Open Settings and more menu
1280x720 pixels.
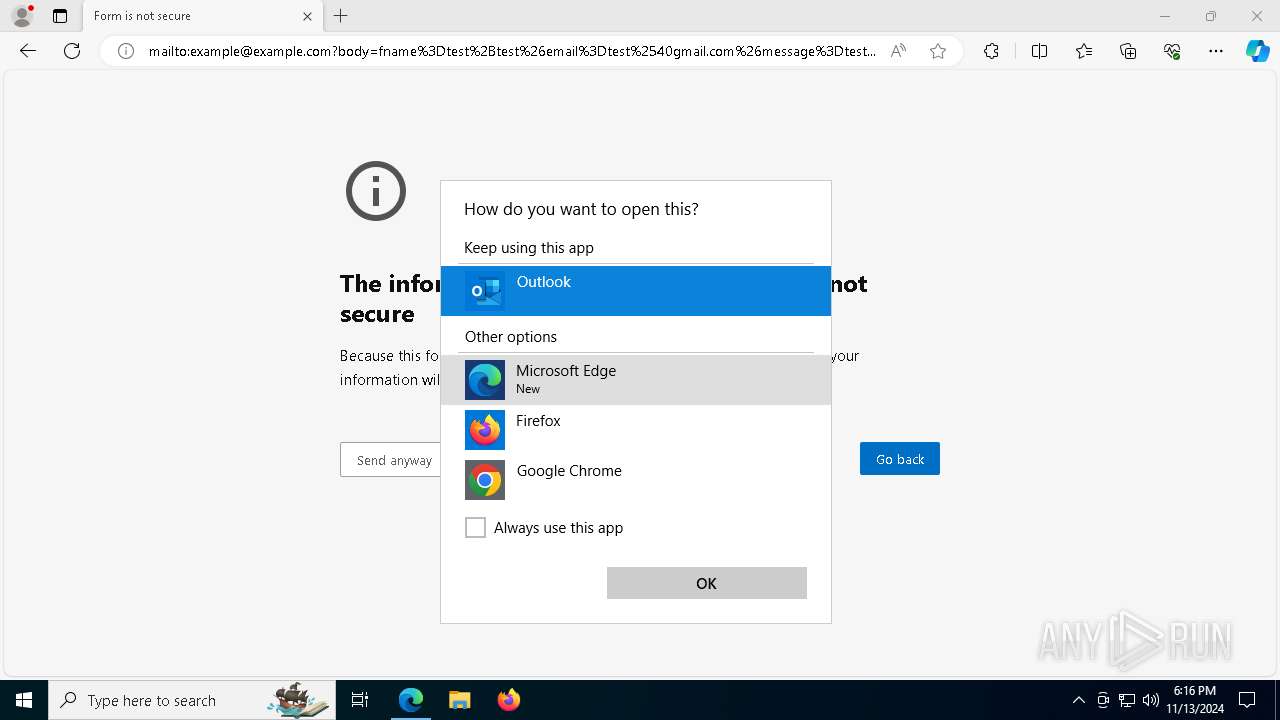(1216, 51)
